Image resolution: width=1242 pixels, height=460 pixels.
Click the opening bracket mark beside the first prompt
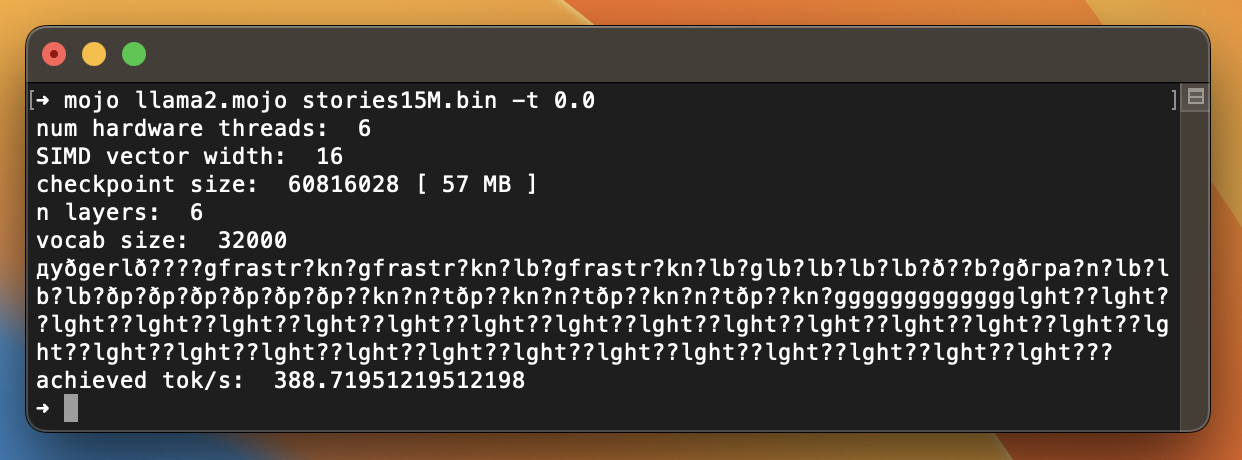32,100
